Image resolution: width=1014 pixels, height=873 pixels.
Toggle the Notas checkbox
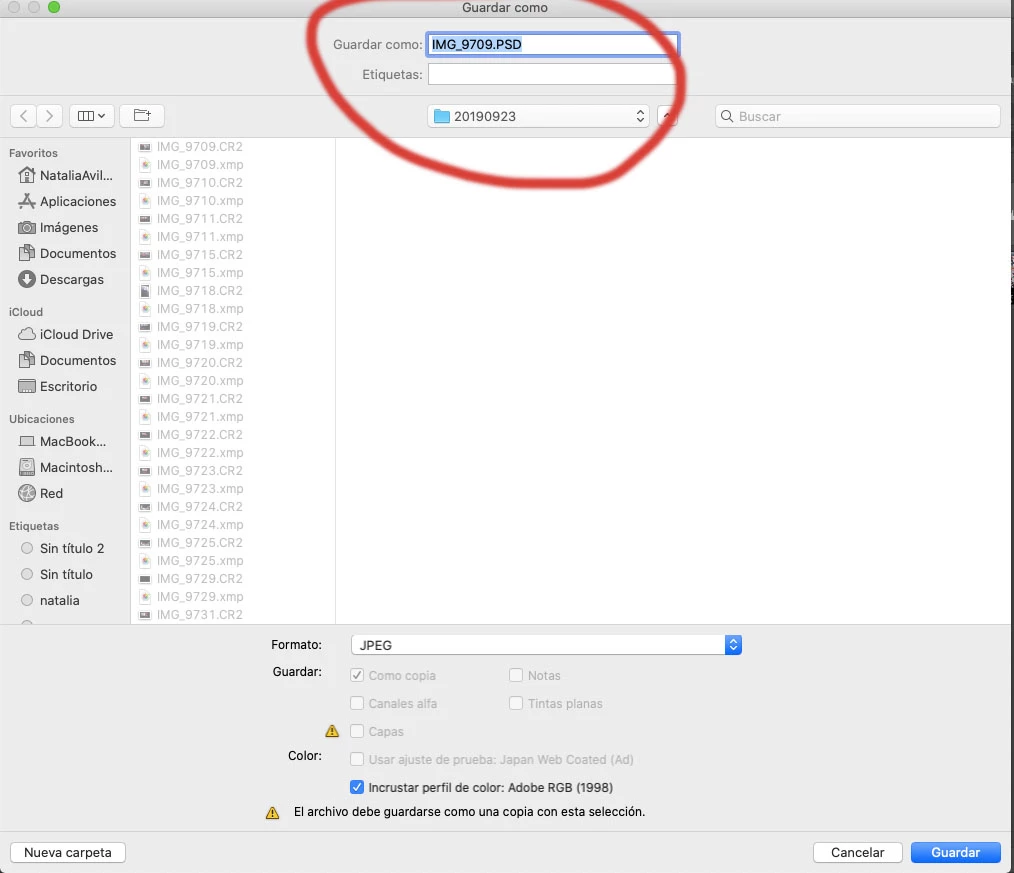pyautogui.click(x=515, y=675)
